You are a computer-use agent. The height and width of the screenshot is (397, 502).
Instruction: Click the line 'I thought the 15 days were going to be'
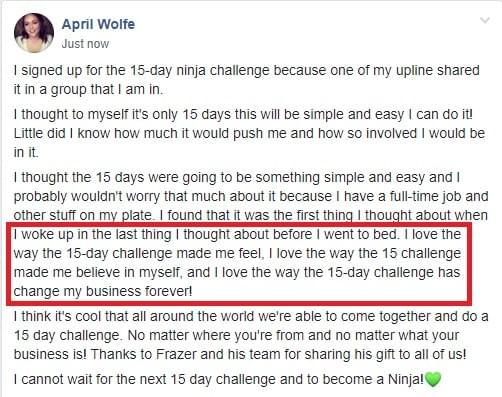coord(237,178)
